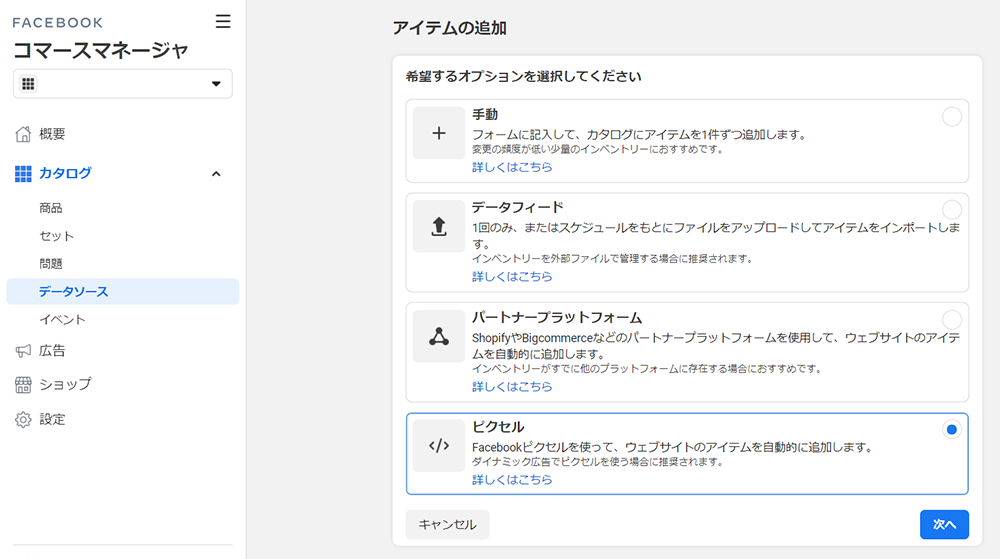Screen dimensions: 1000x559
Task: Go to 商品 in the sidebar
Action: click(50, 208)
